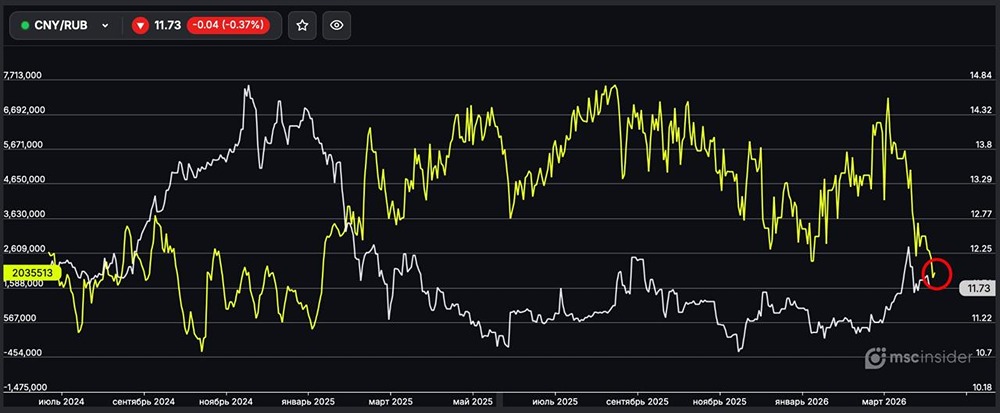Click the сентябрь 2025 date label
Screen dimensions: 1000x413
pos(637,402)
